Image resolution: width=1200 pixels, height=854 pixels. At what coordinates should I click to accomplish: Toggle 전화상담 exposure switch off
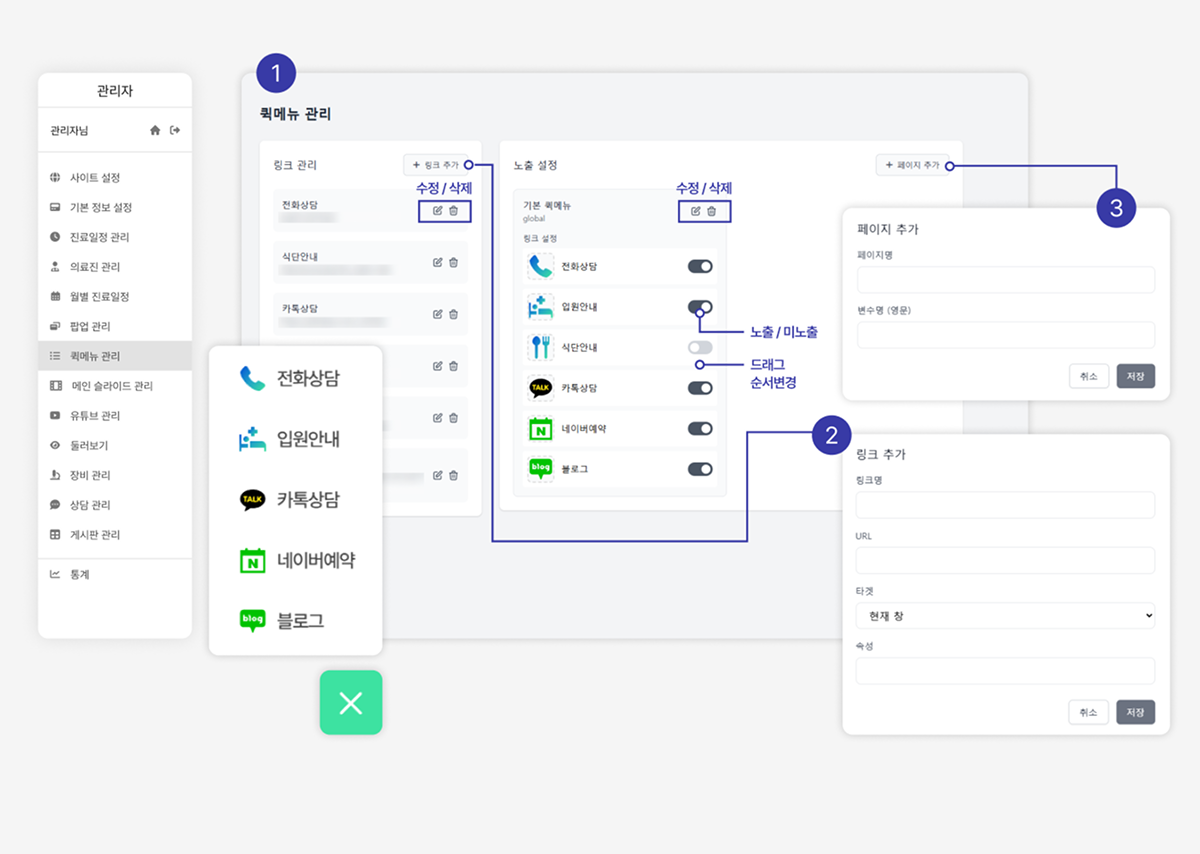[x=700, y=266]
